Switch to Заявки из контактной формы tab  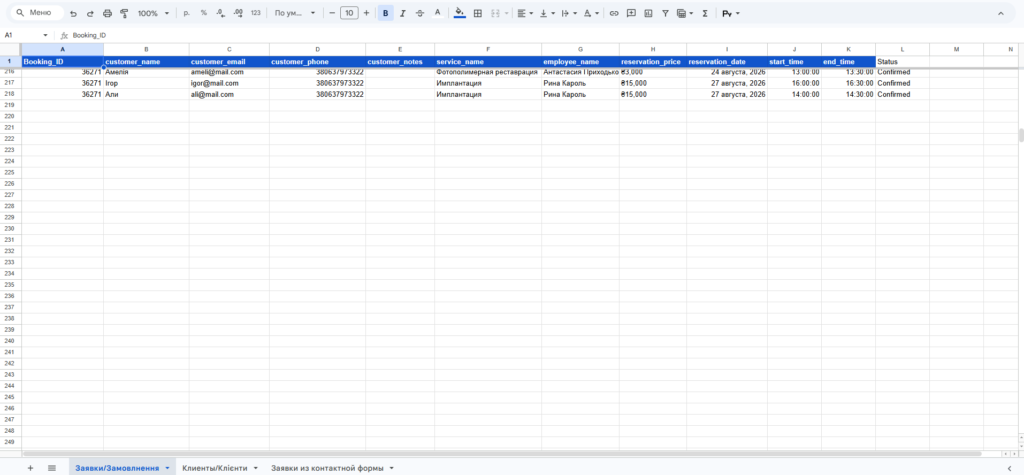328,468
